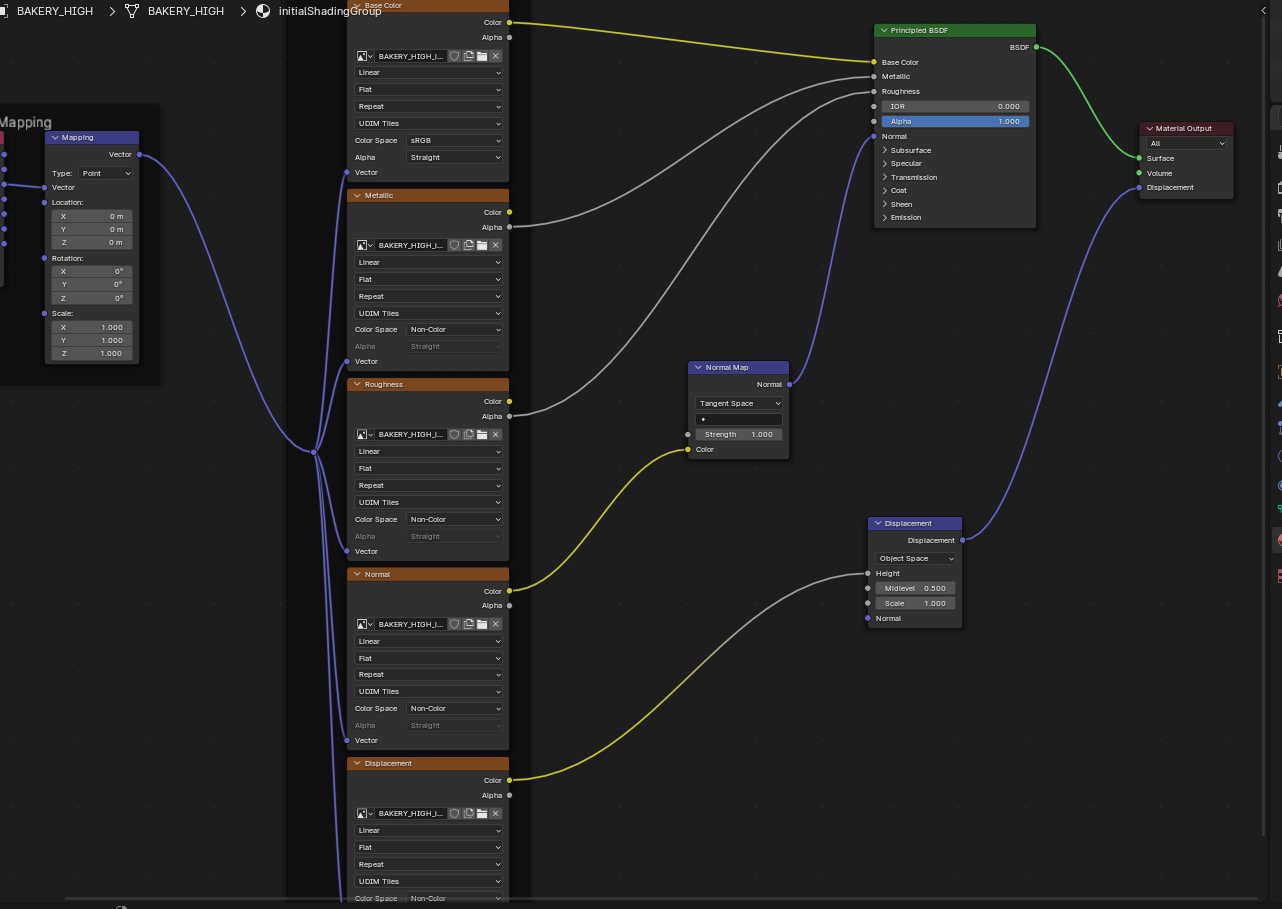Image resolution: width=1282 pixels, height=909 pixels.
Task: Browse image datablock icon in Roughness node
Action: 365,434
